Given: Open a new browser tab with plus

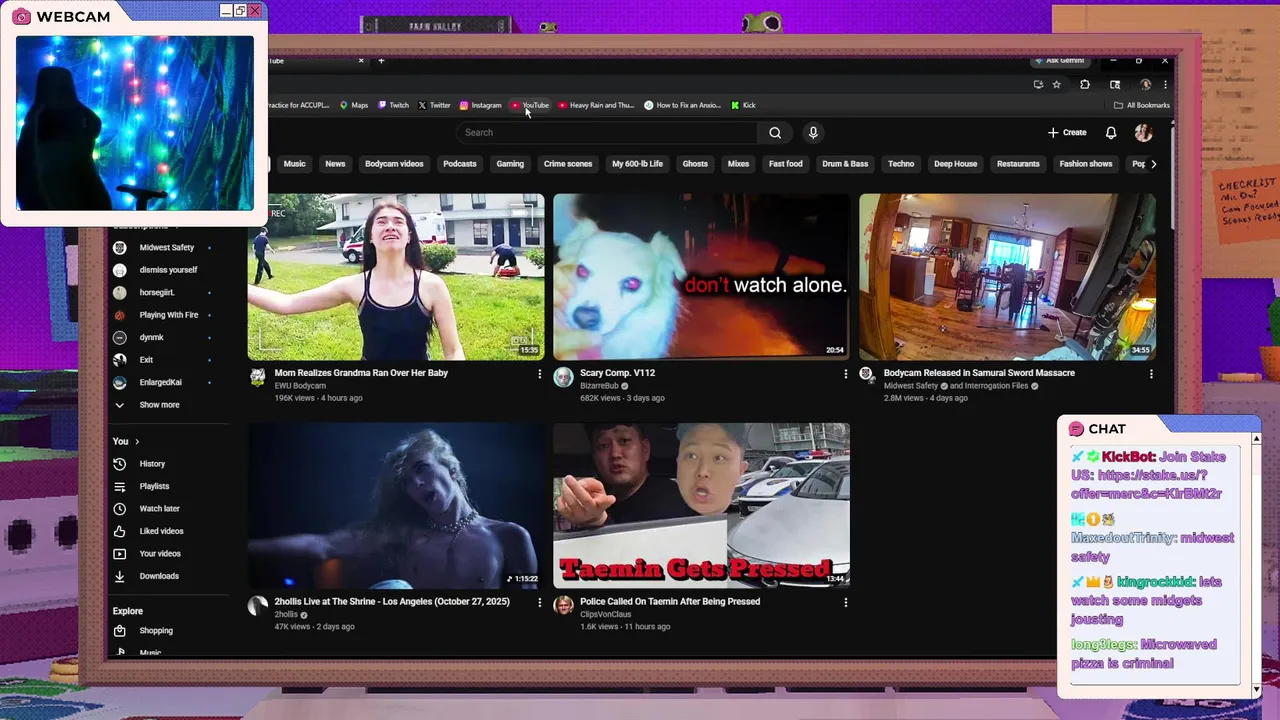Looking at the screenshot, I should (x=381, y=61).
